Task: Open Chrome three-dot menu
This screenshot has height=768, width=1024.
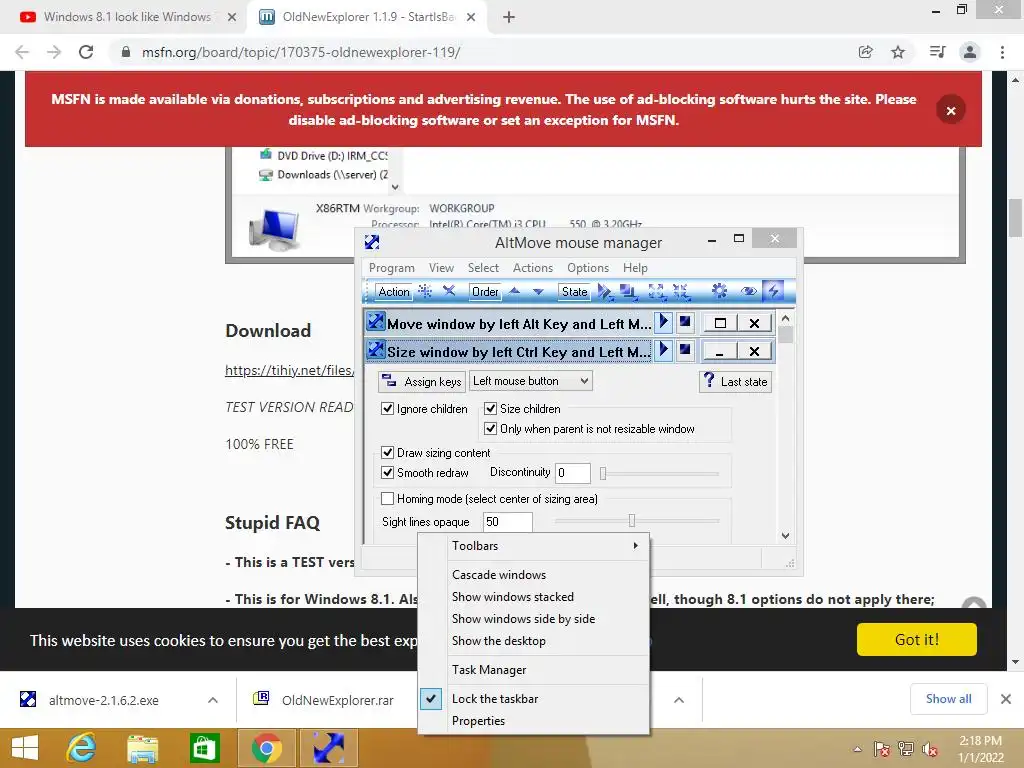Action: pos(1002,52)
